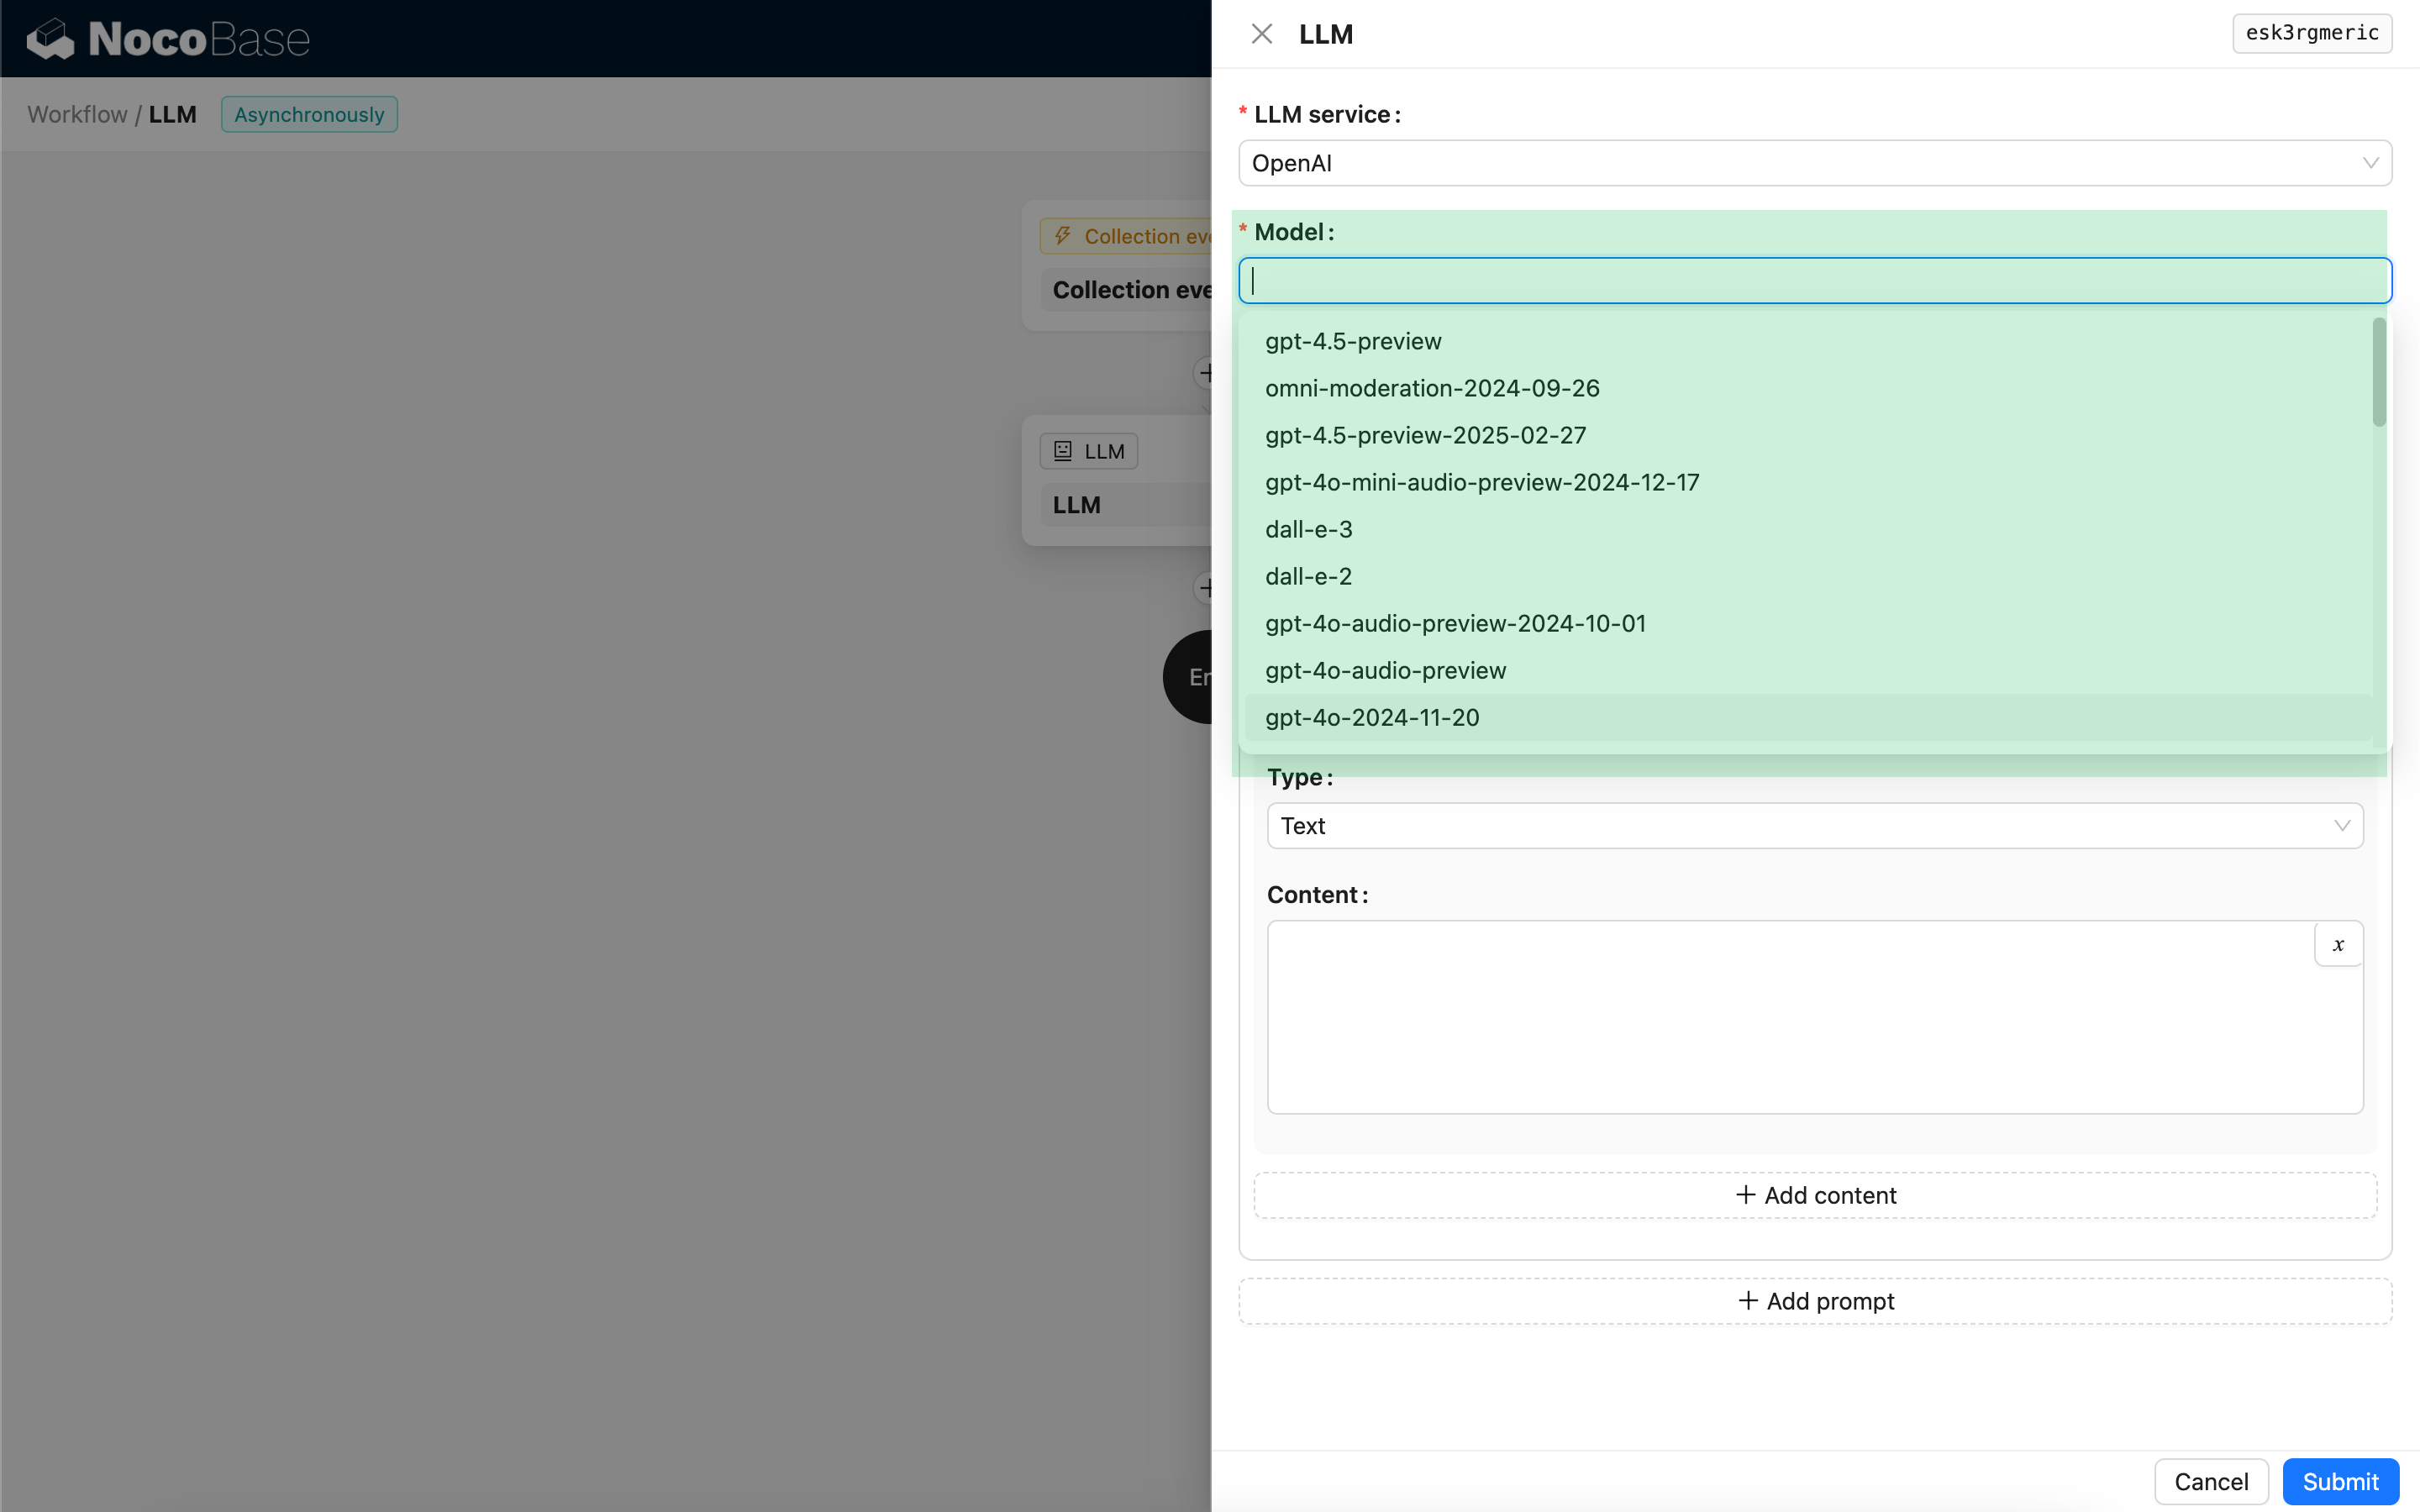
Task: Select gpt-4o-audio-preview model
Action: pos(1385,670)
